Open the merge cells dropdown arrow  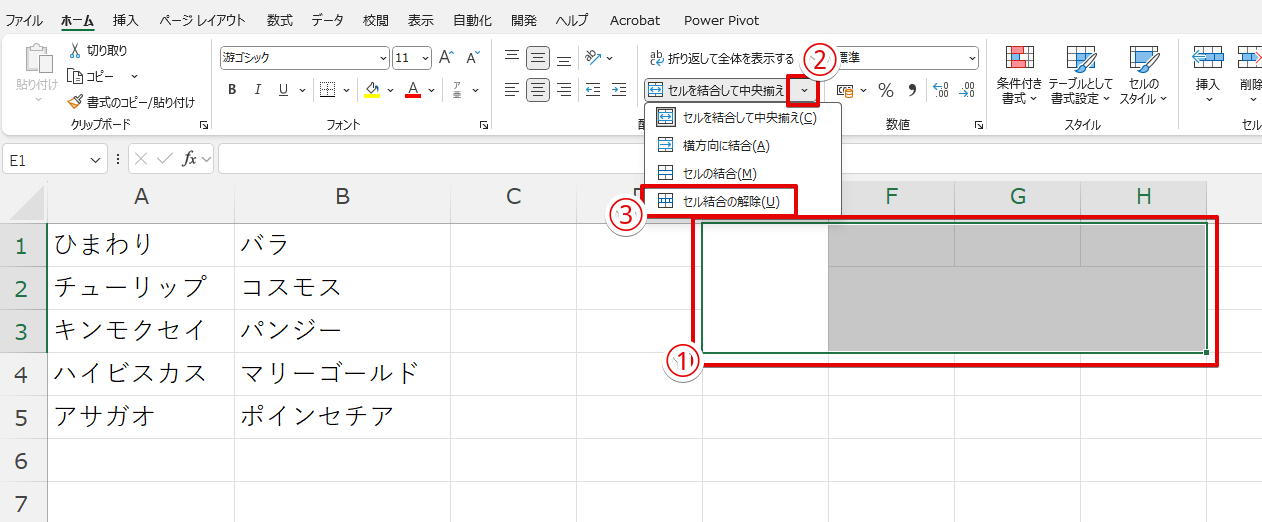point(804,91)
